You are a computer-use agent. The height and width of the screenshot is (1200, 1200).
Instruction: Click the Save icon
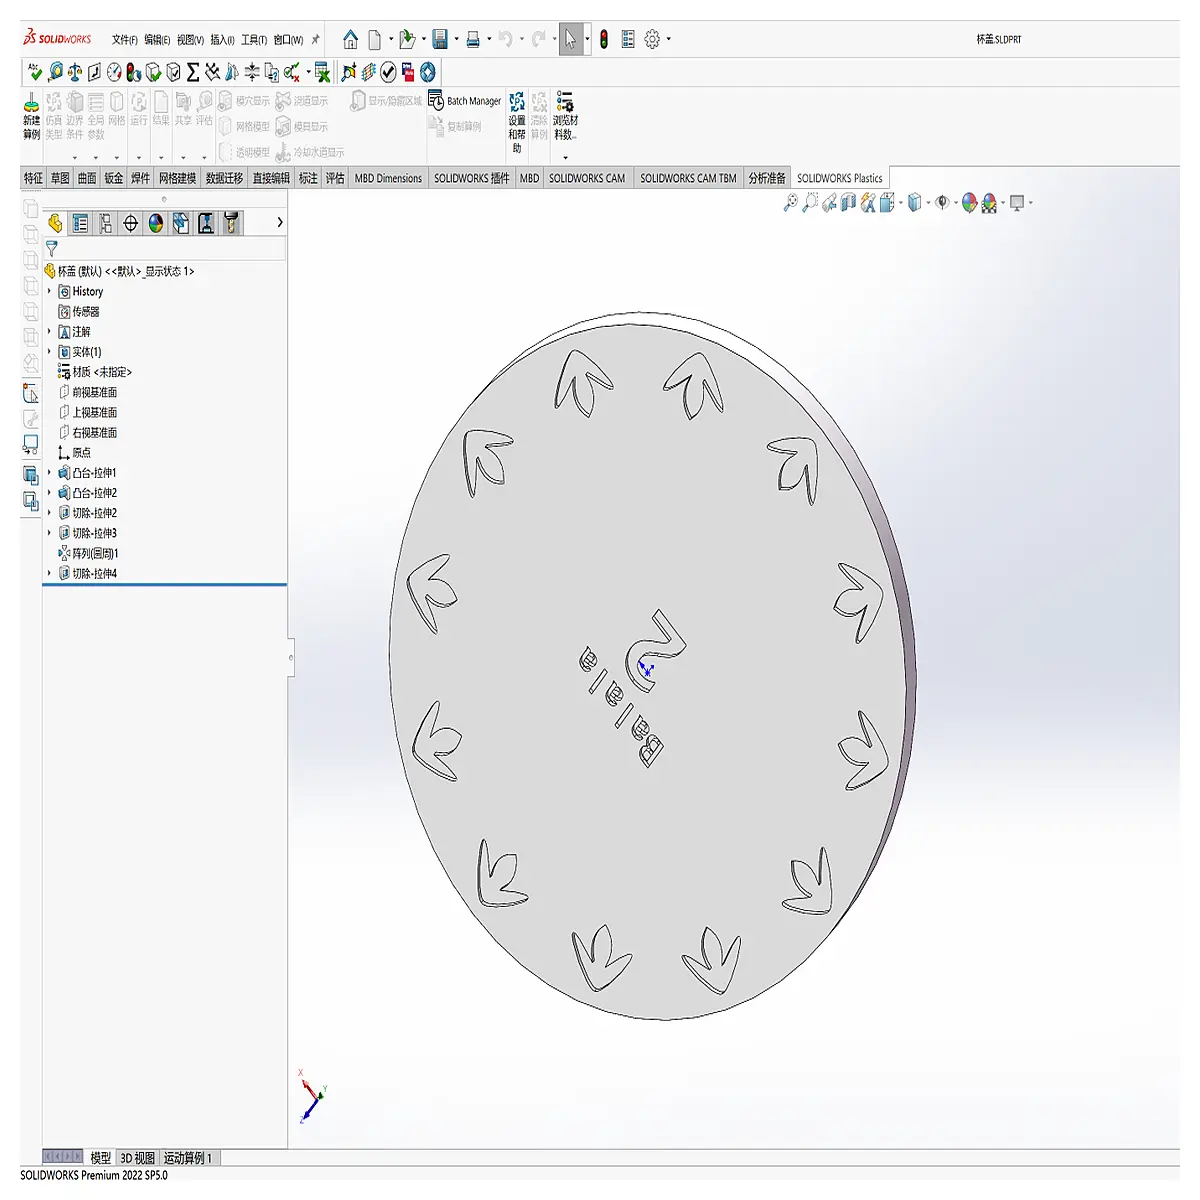point(439,39)
